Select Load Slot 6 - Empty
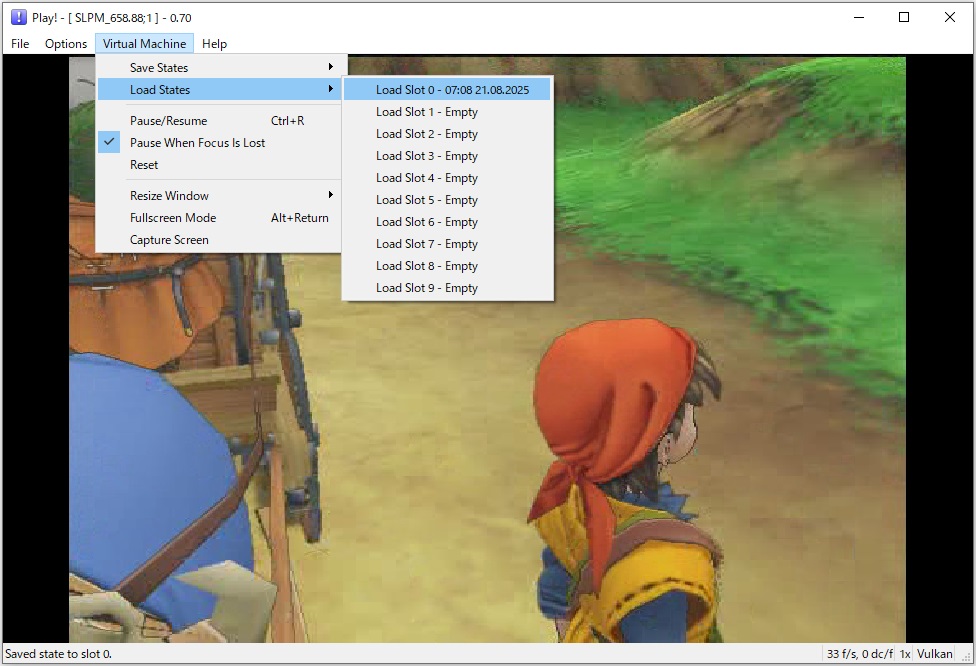Screen dimensions: 976x666 click(448, 222)
